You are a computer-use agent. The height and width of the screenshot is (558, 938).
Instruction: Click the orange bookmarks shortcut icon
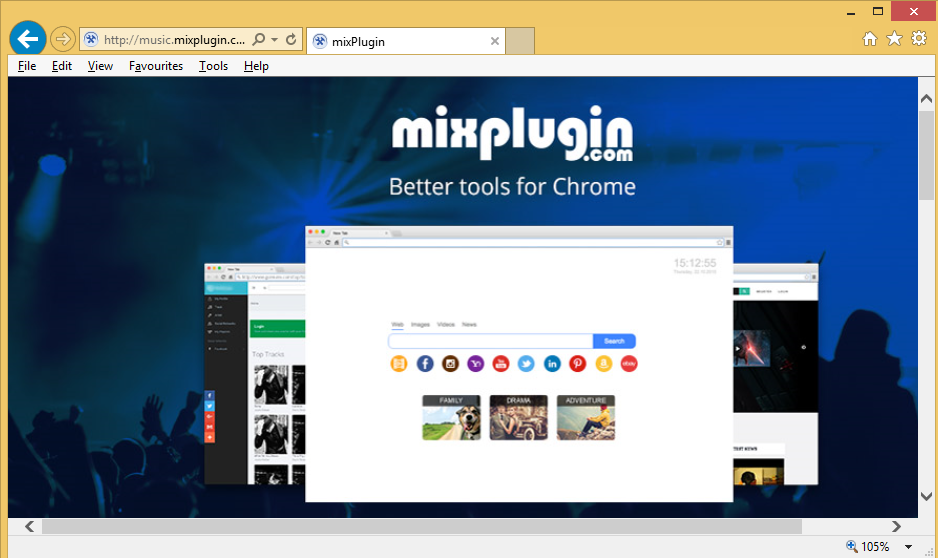[399, 363]
